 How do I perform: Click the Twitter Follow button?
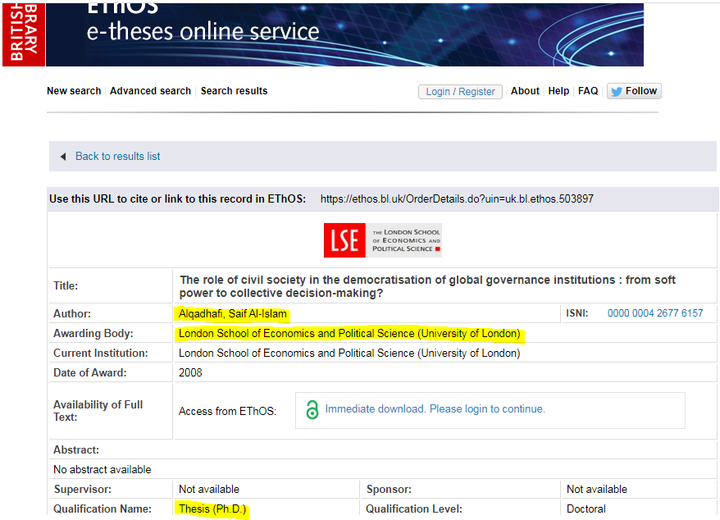(634, 91)
